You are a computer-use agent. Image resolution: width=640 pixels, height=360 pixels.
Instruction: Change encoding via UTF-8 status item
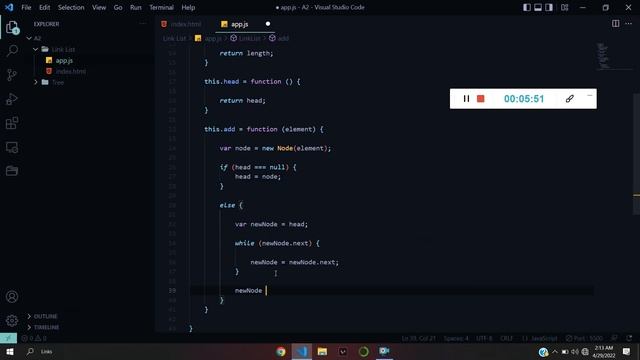point(484,338)
